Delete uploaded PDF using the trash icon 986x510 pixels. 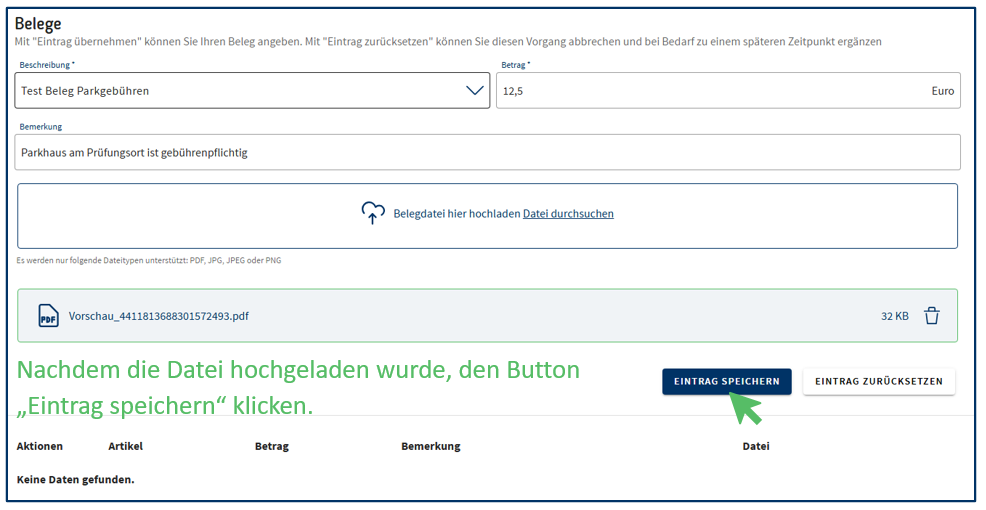tap(931, 316)
